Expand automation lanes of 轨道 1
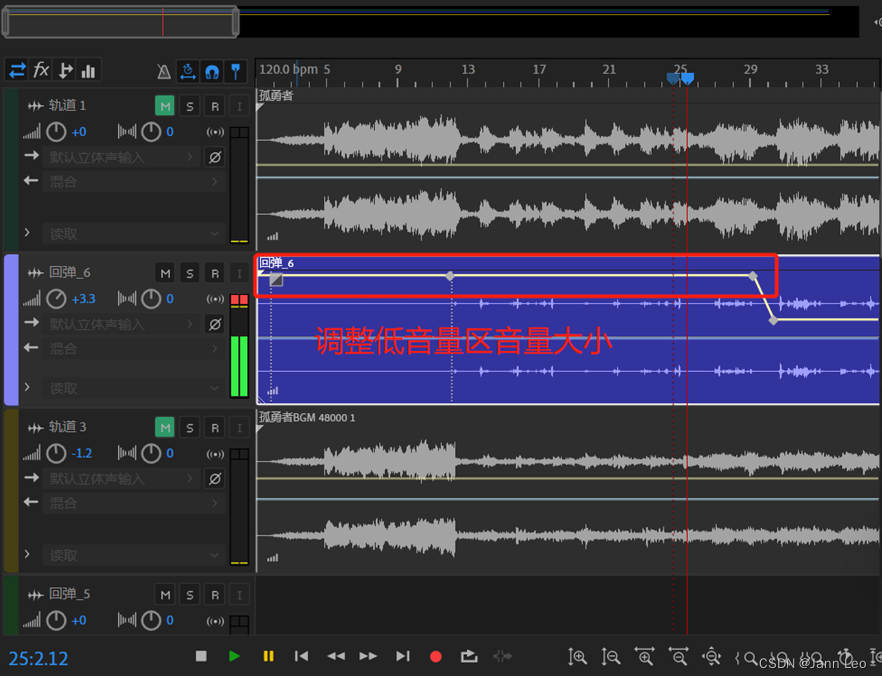882x679 pixels. pyautogui.click(x=27, y=232)
